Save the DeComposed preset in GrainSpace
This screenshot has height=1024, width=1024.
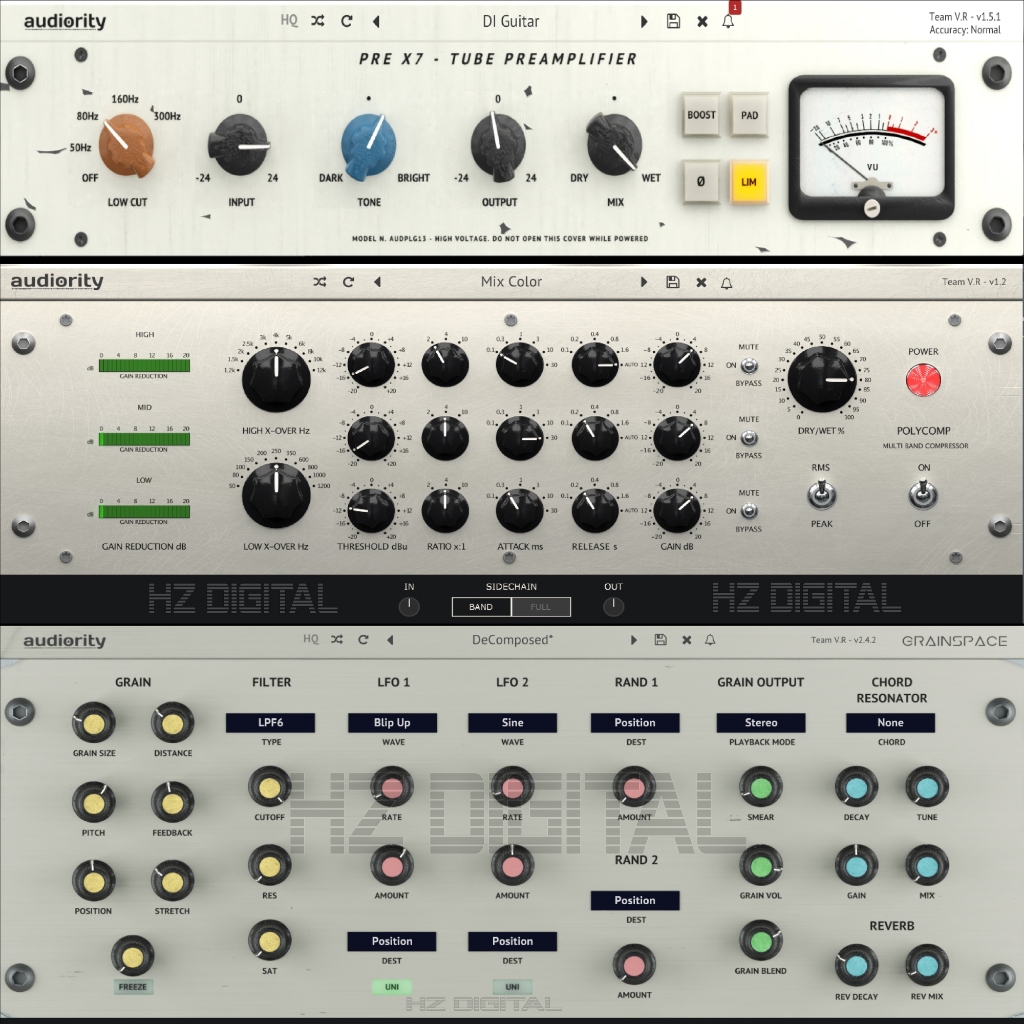tap(660, 640)
